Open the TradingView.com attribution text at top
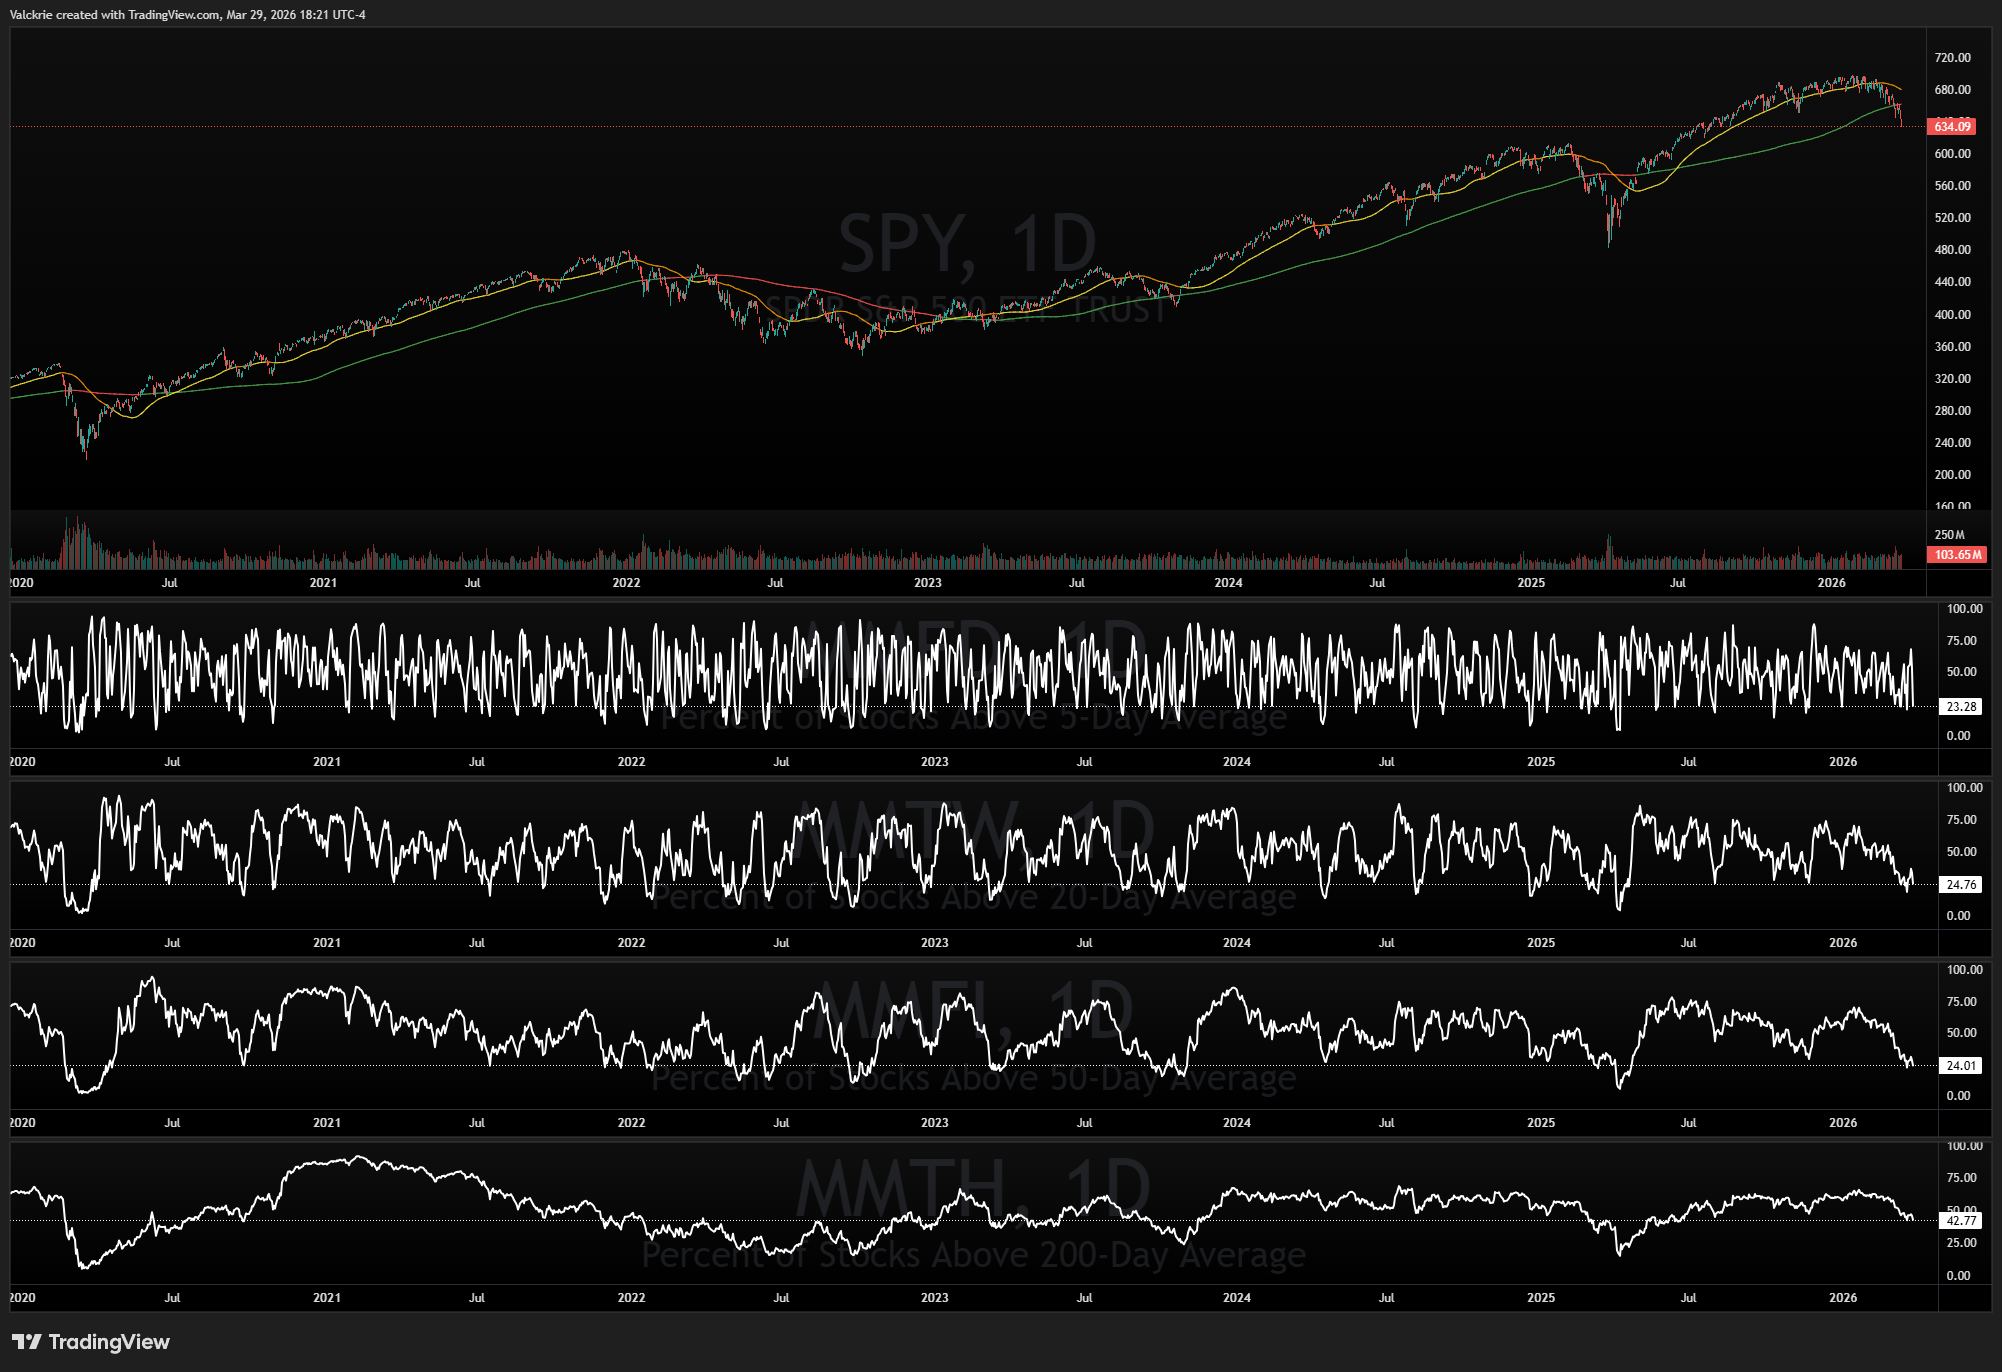2002x1372 pixels. click(173, 15)
